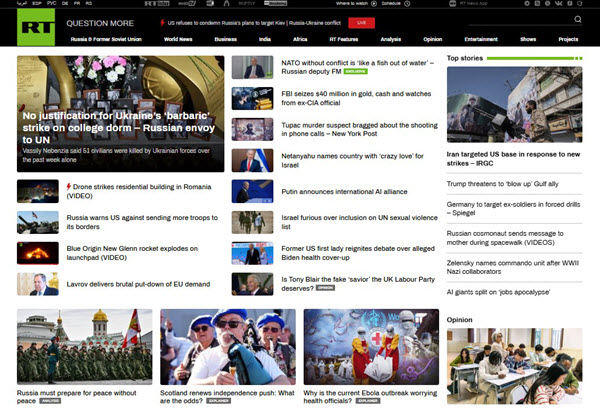Open Russia warns US against sending troops

click(x=142, y=222)
